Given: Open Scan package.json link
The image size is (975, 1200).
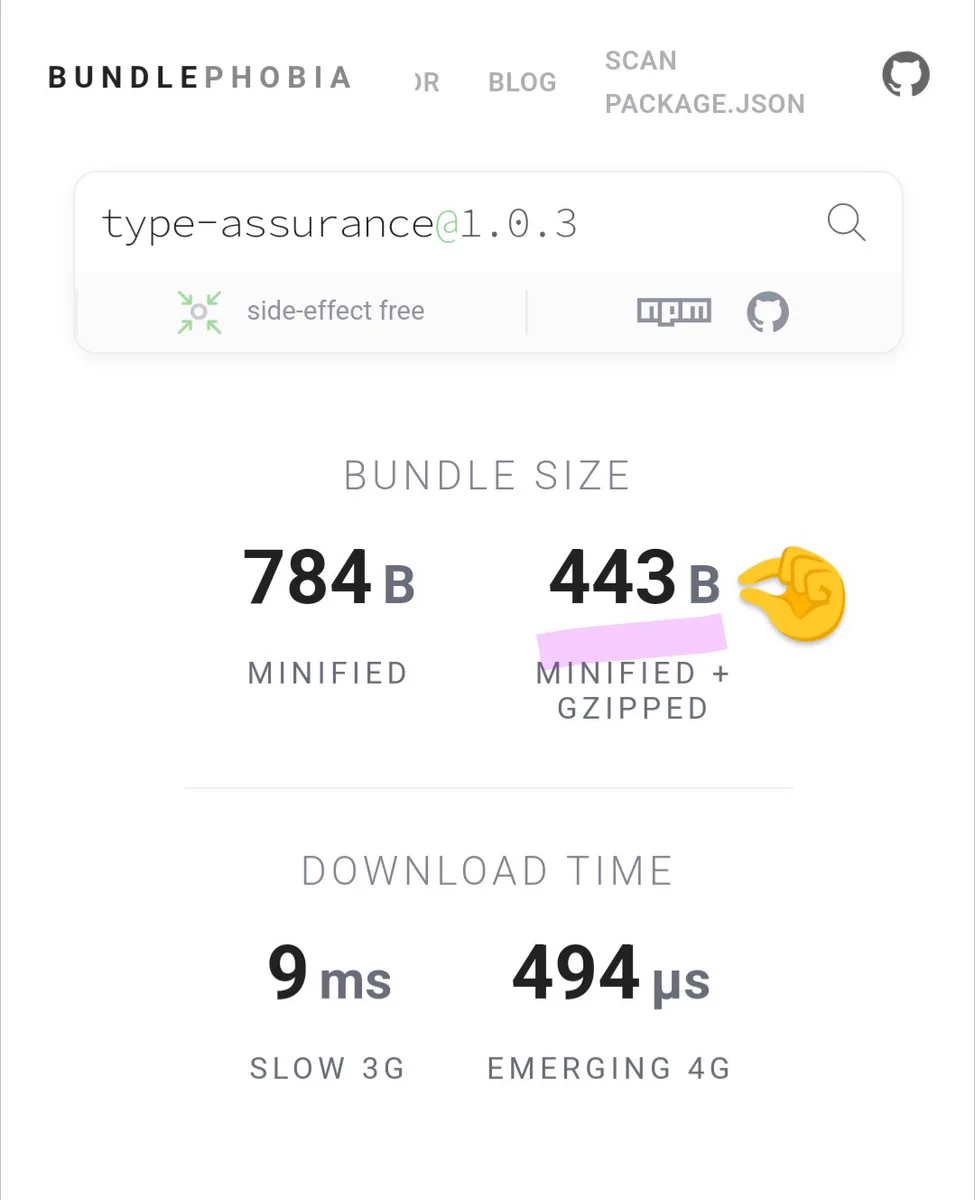Looking at the screenshot, I should click(705, 82).
